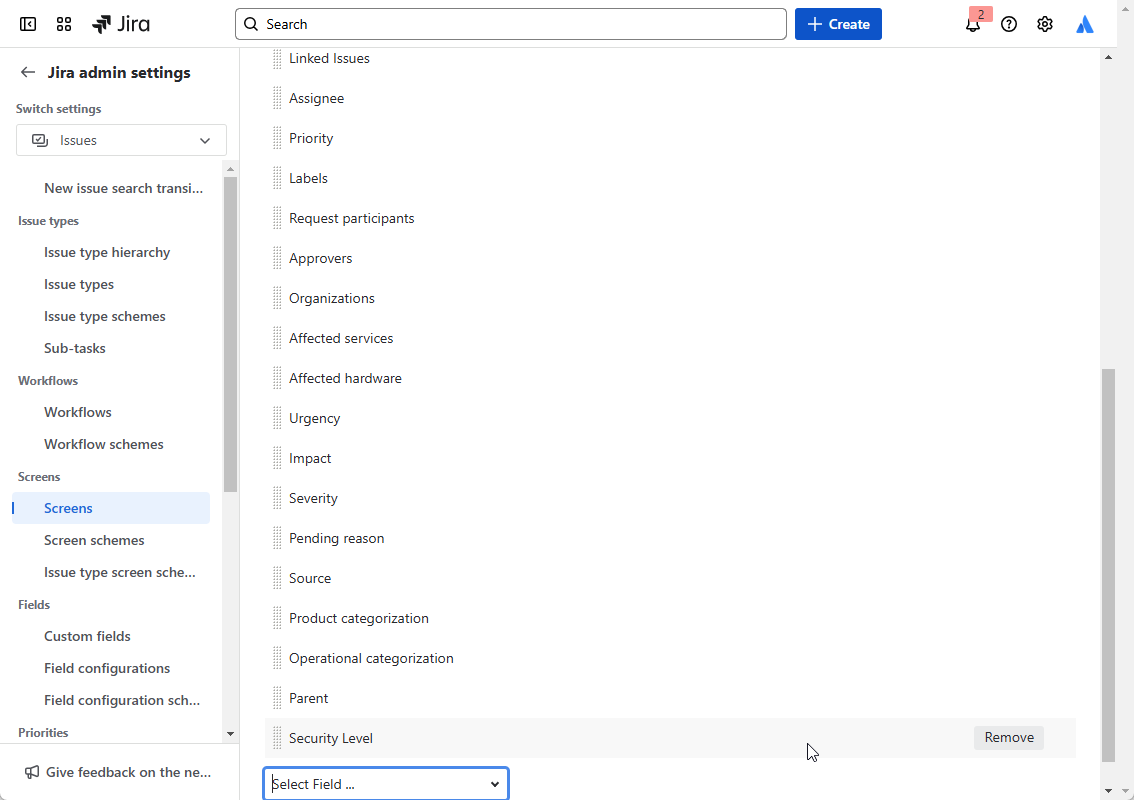Click the Atlassian logo icon
The height and width of the screenshot is (800, 1134).
[x=1084, y=23]
